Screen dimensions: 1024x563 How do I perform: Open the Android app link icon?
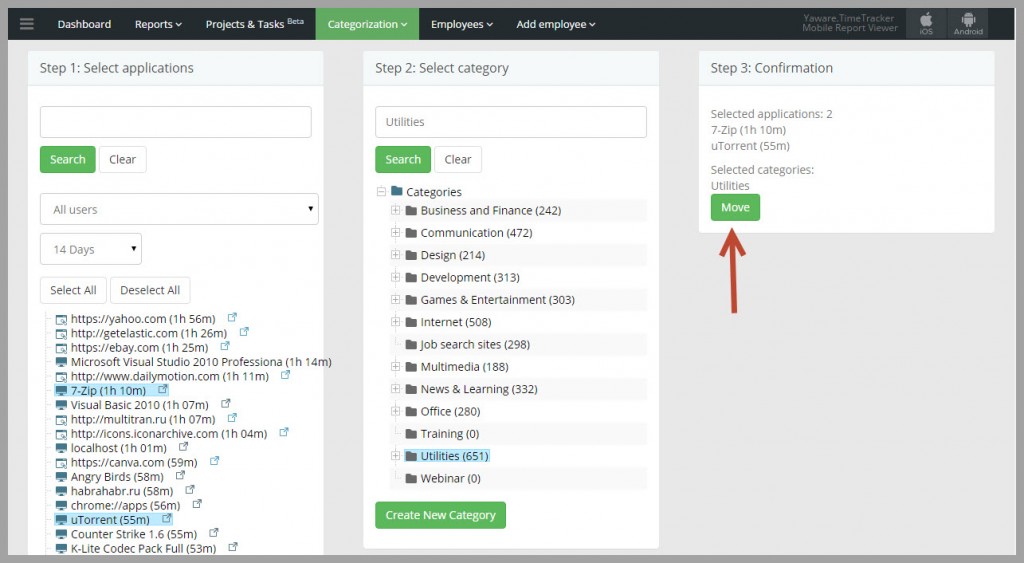point(968,24)
